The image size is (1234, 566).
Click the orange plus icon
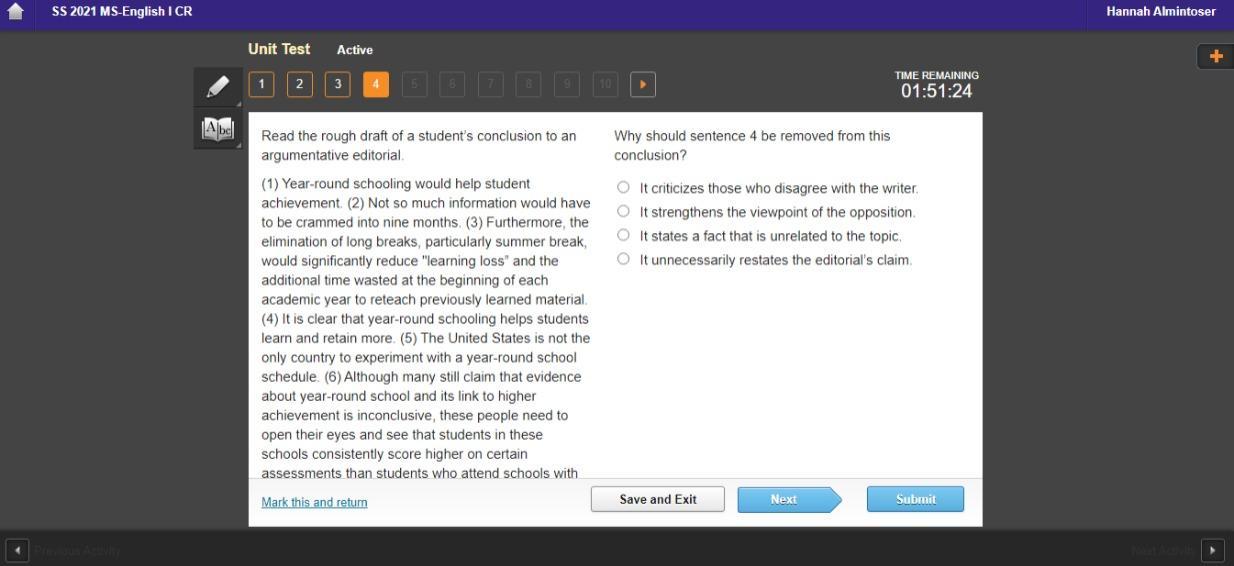click(1215, 56)
